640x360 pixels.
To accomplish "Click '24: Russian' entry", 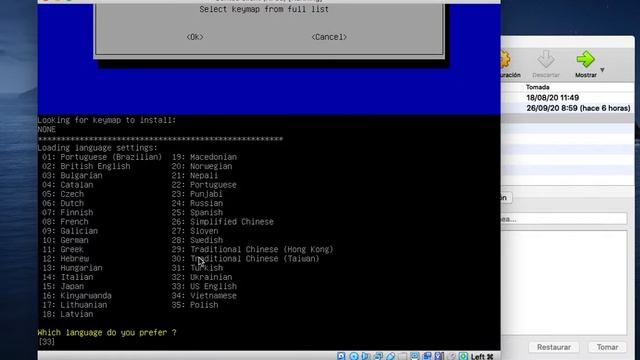I will pyautogui.click(x=197, y=203).
